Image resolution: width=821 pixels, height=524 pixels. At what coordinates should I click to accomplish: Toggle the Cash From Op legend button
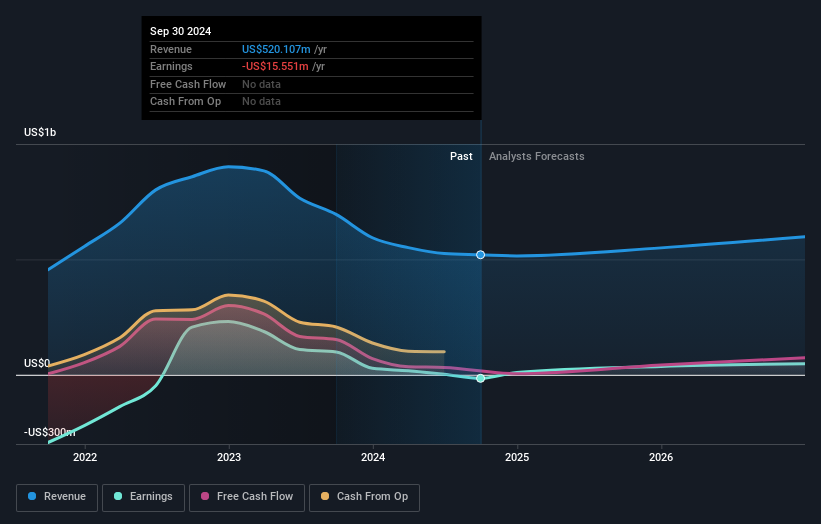[364, 497]
